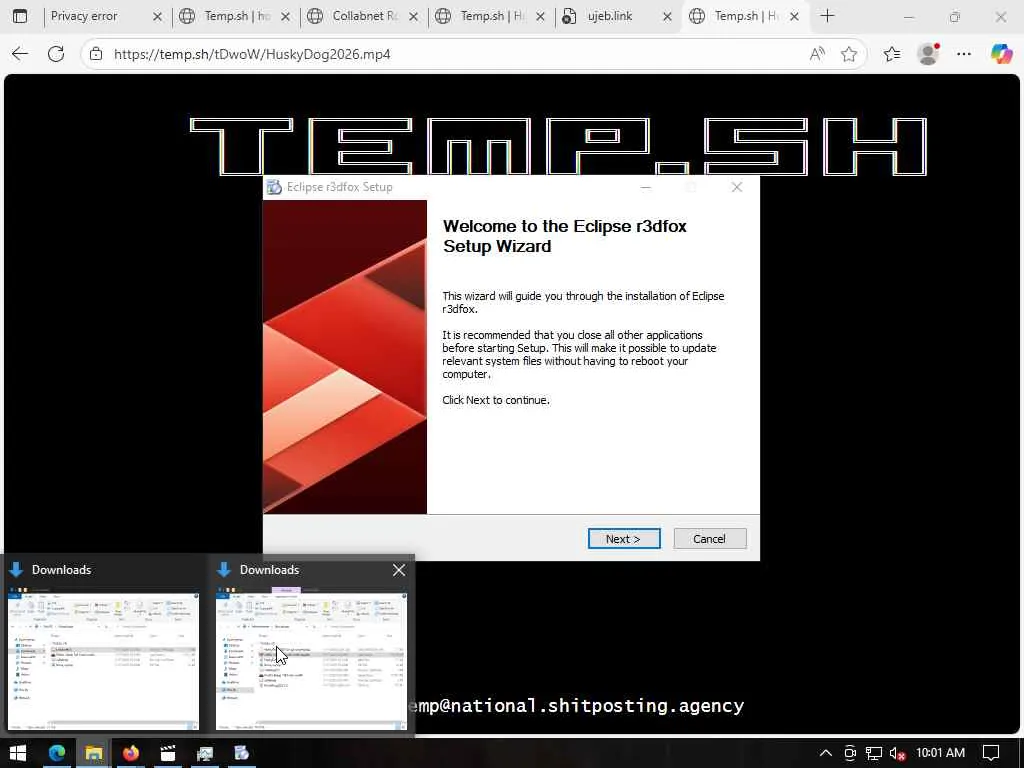The image size is (1024, 768).
Task: Open File Explorer from taskbar
Action: pos(94,753)
